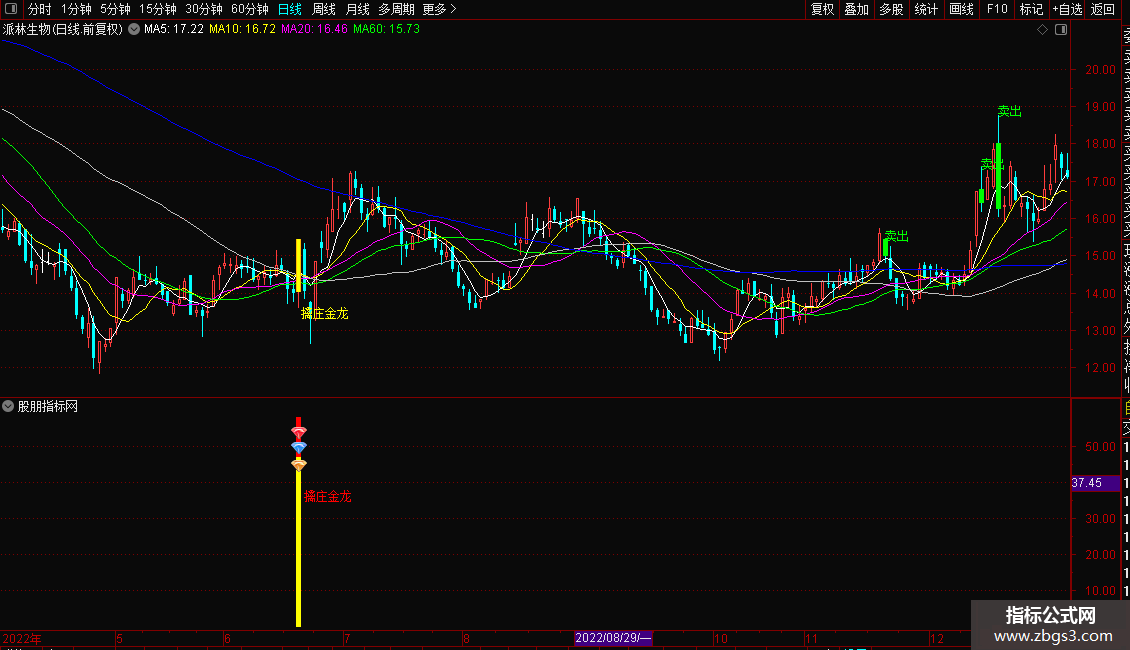
Task: Switch to 月线 monthly chart
Action: 357,9
